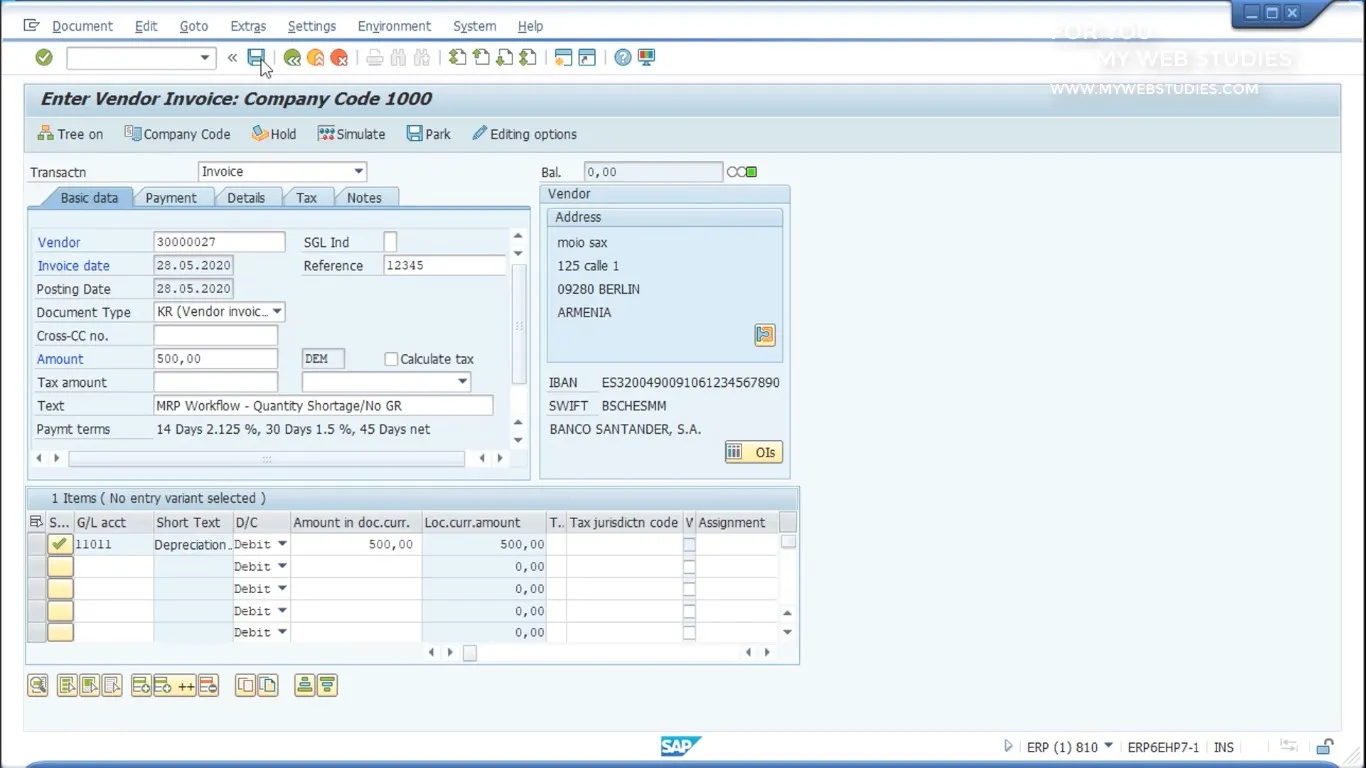Click the Print icon in toolbar
1366x768 pixels.
pos(375,58)
